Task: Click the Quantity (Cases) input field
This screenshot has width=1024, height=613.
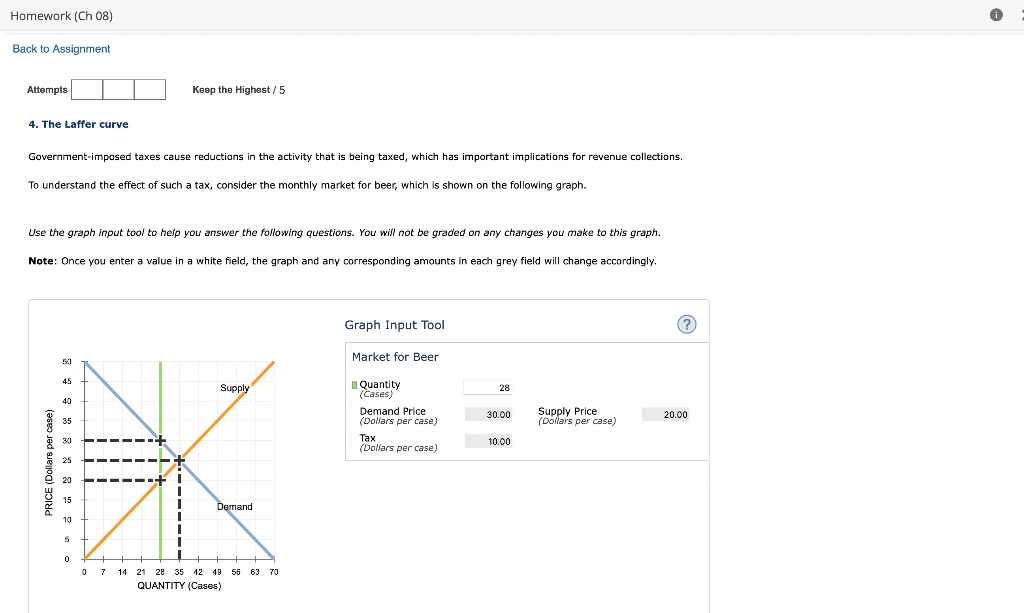Action: pyautogui.click(x=488, y=387)
